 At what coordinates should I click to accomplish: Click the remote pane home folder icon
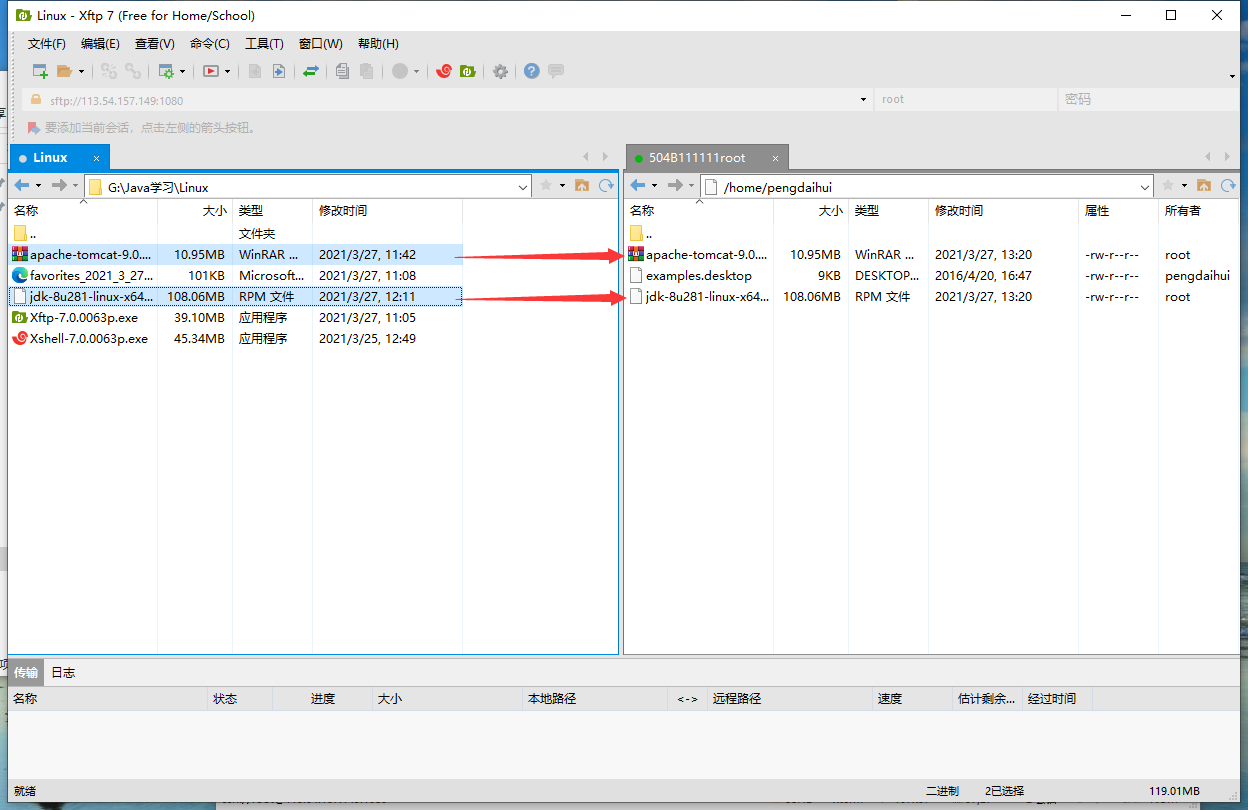click(1203, 185)
